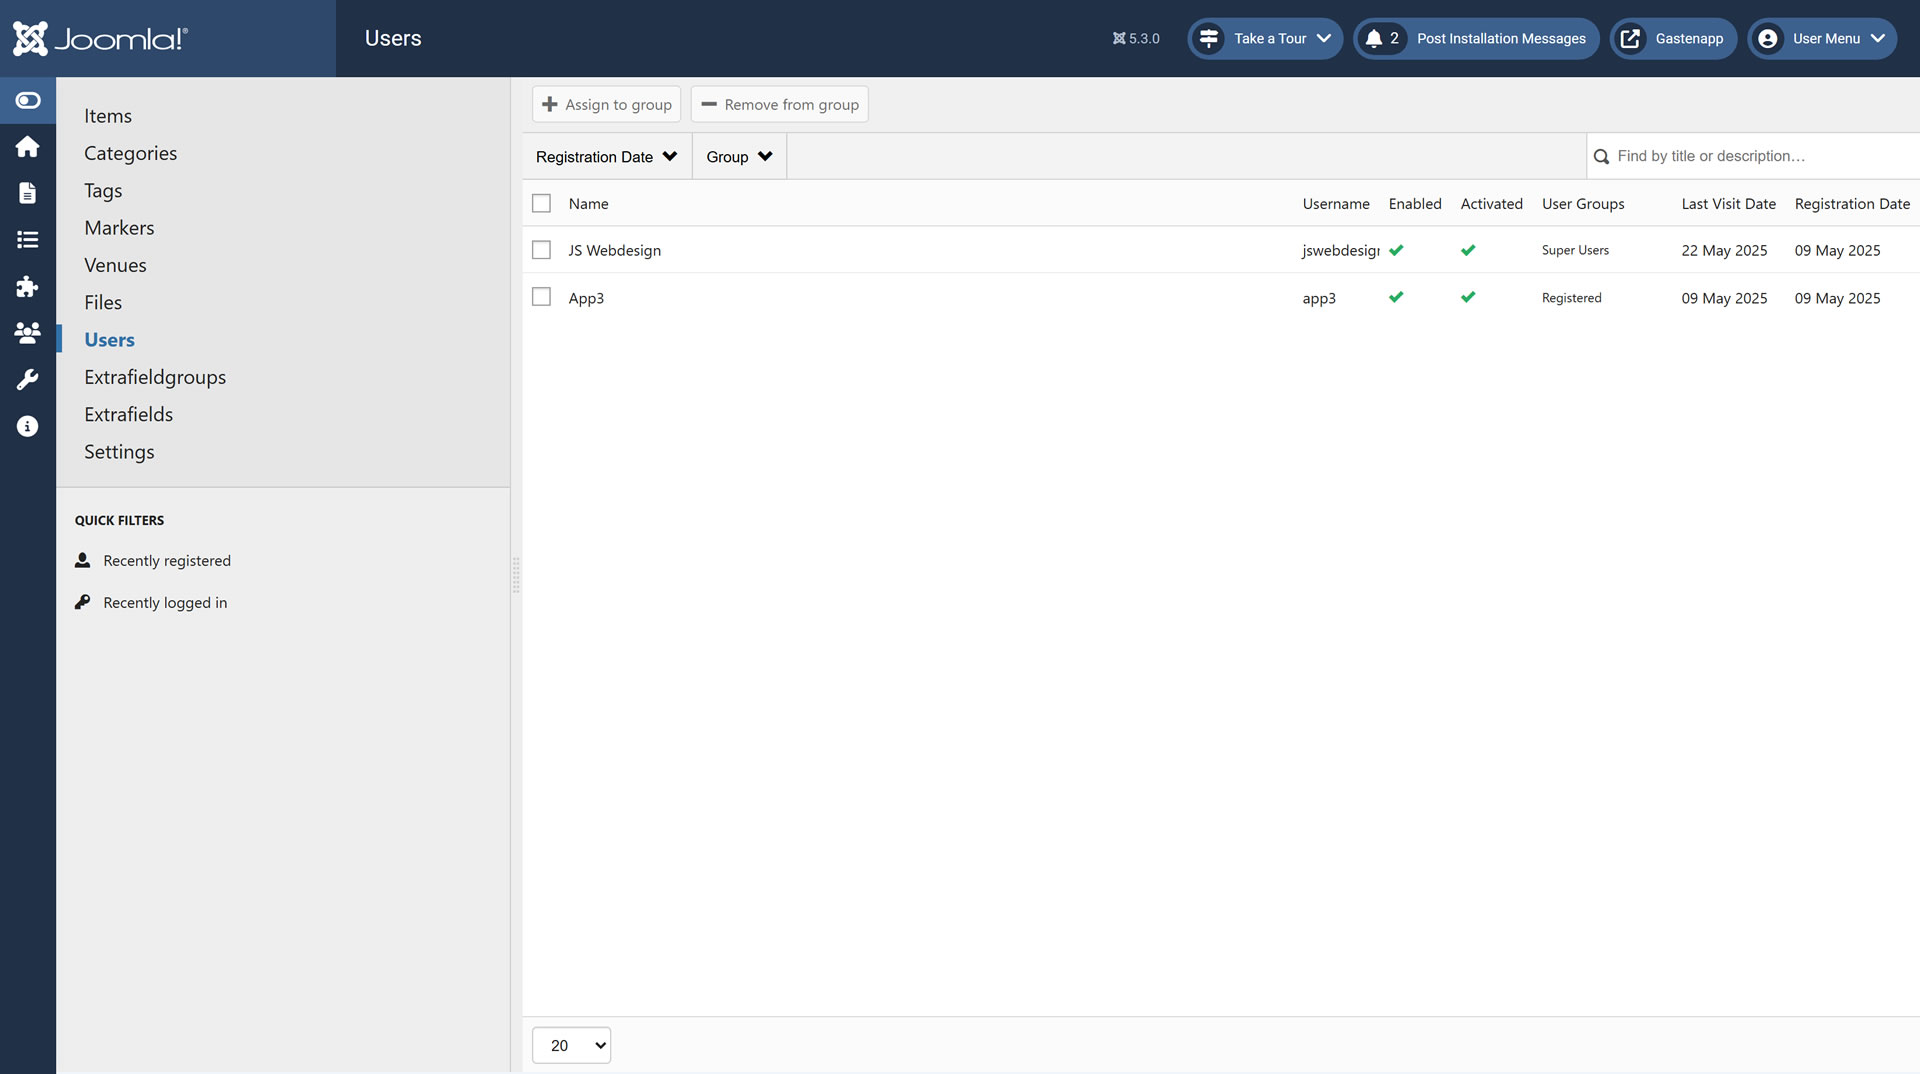The image size is (1920, 1074).
Task: Open the Menus list icon in sidebar
Action: click(28, 240)
